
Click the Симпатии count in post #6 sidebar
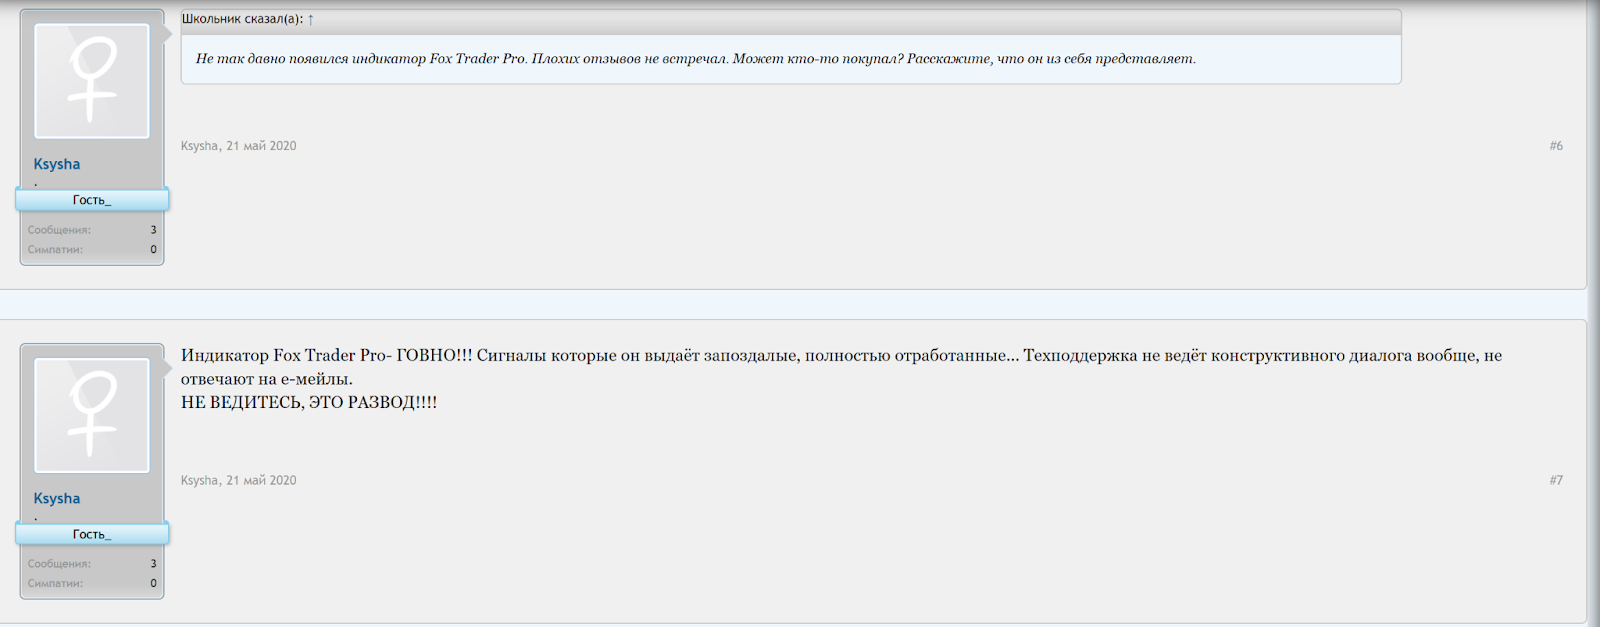pyautogui.click(x=153, y=250)
